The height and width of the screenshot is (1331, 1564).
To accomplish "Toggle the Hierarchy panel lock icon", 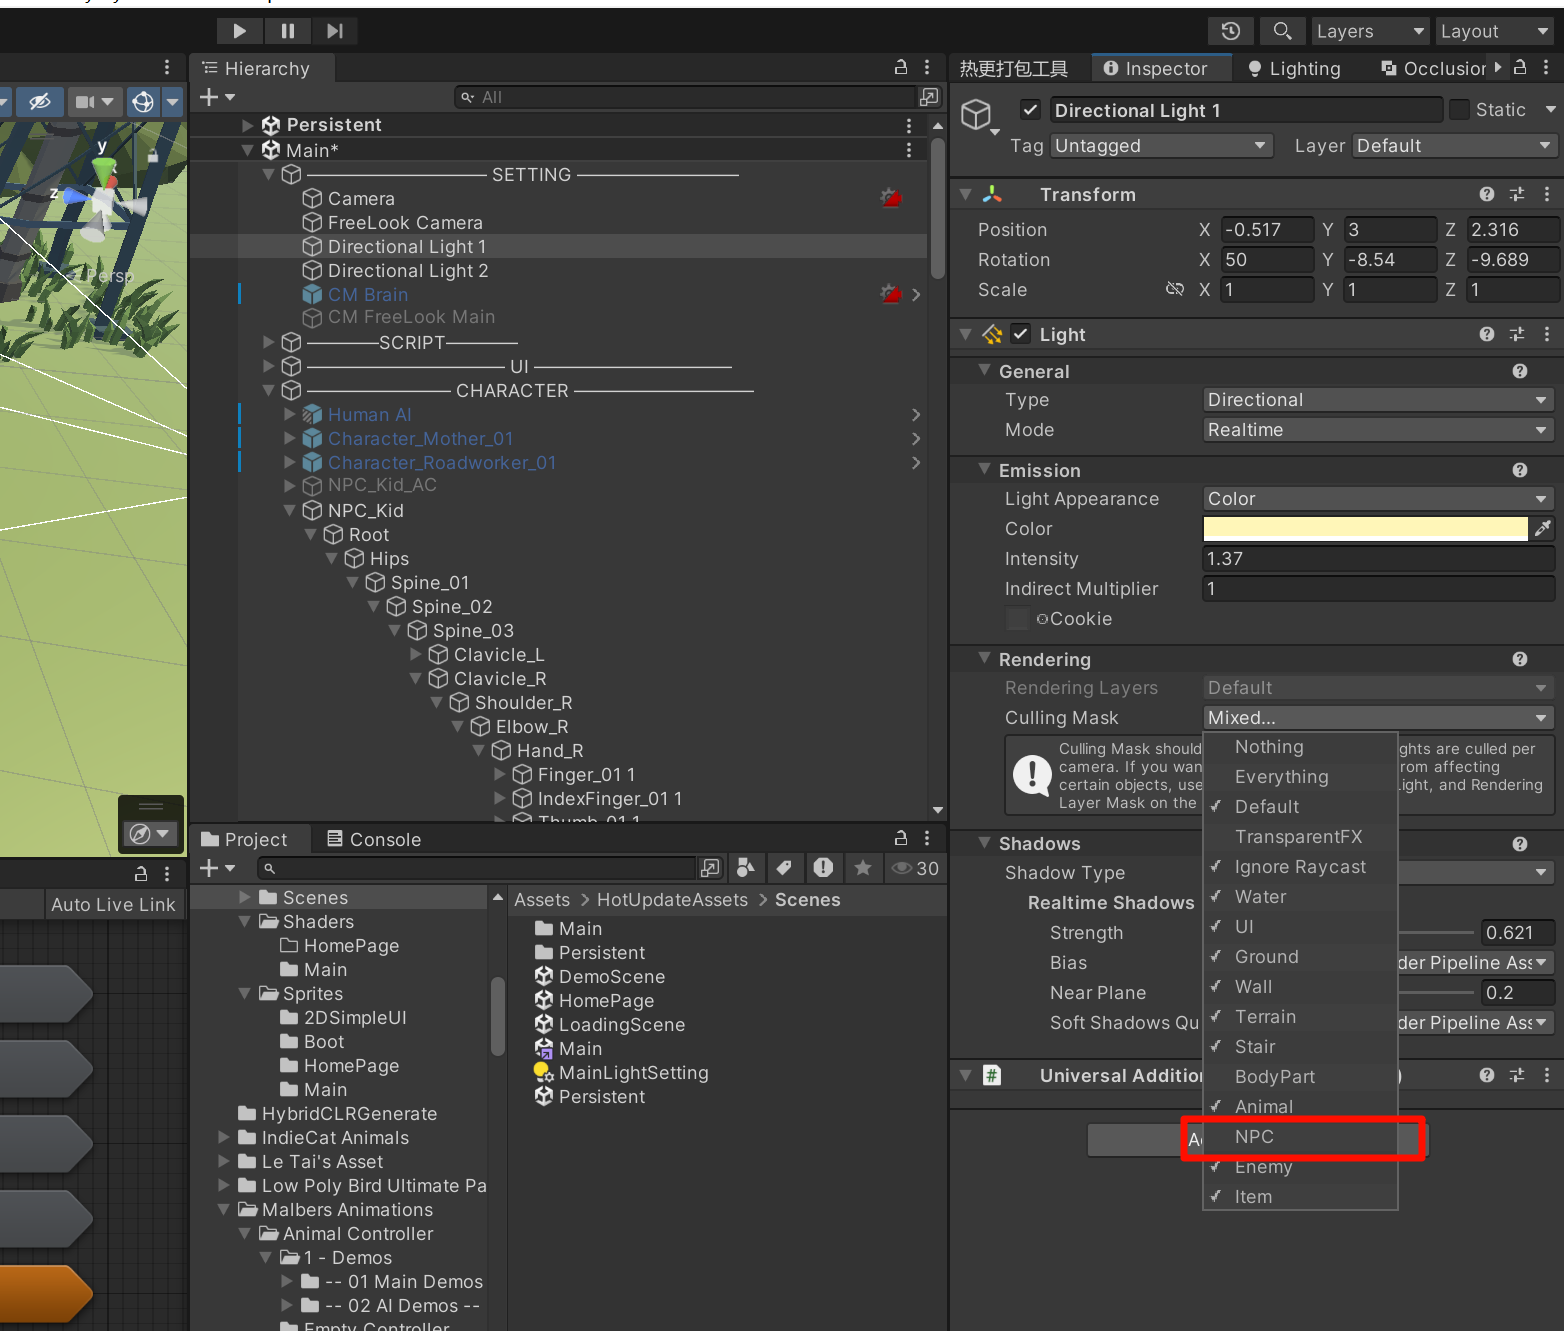I will point(901,67).
